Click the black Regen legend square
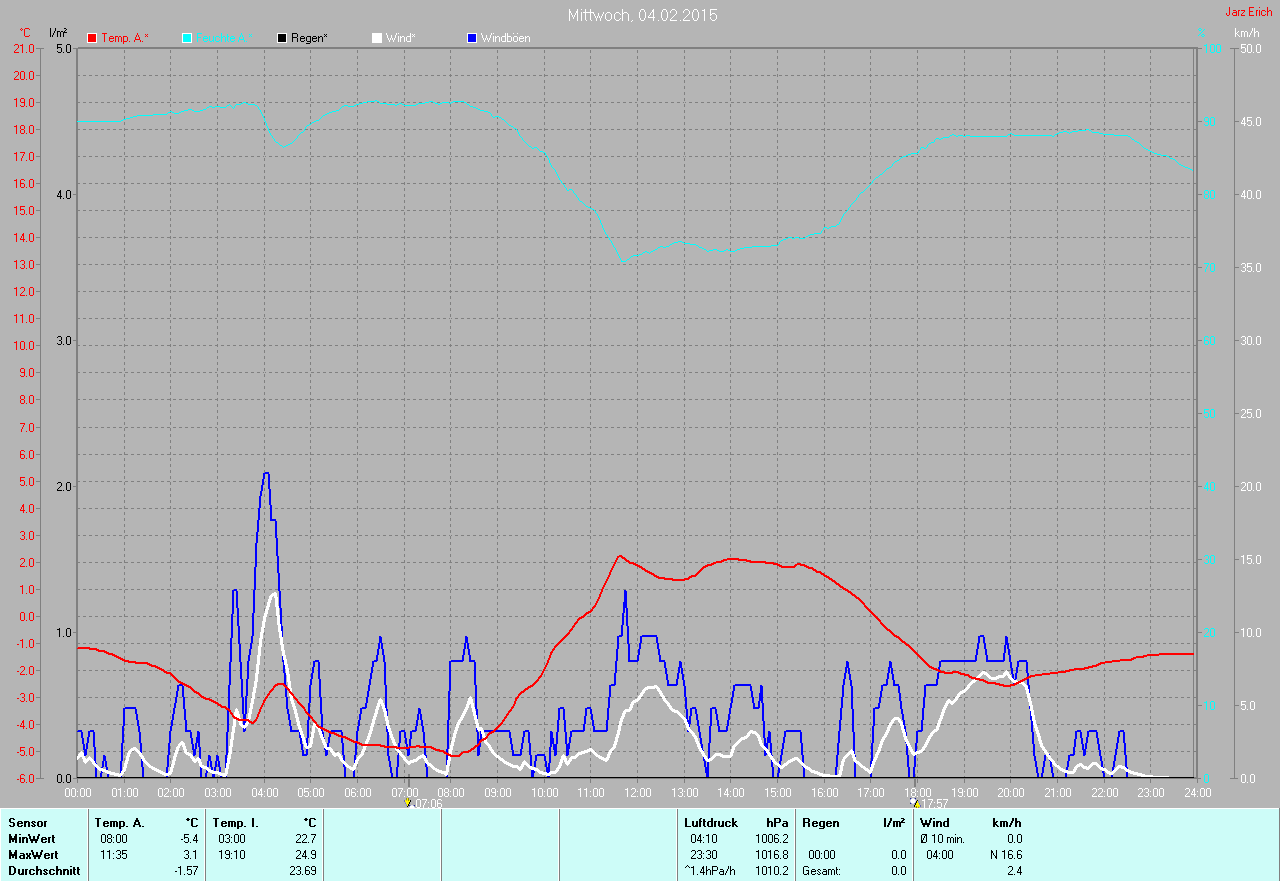This screenshot has height=881, width=1280. pos(282,38)
